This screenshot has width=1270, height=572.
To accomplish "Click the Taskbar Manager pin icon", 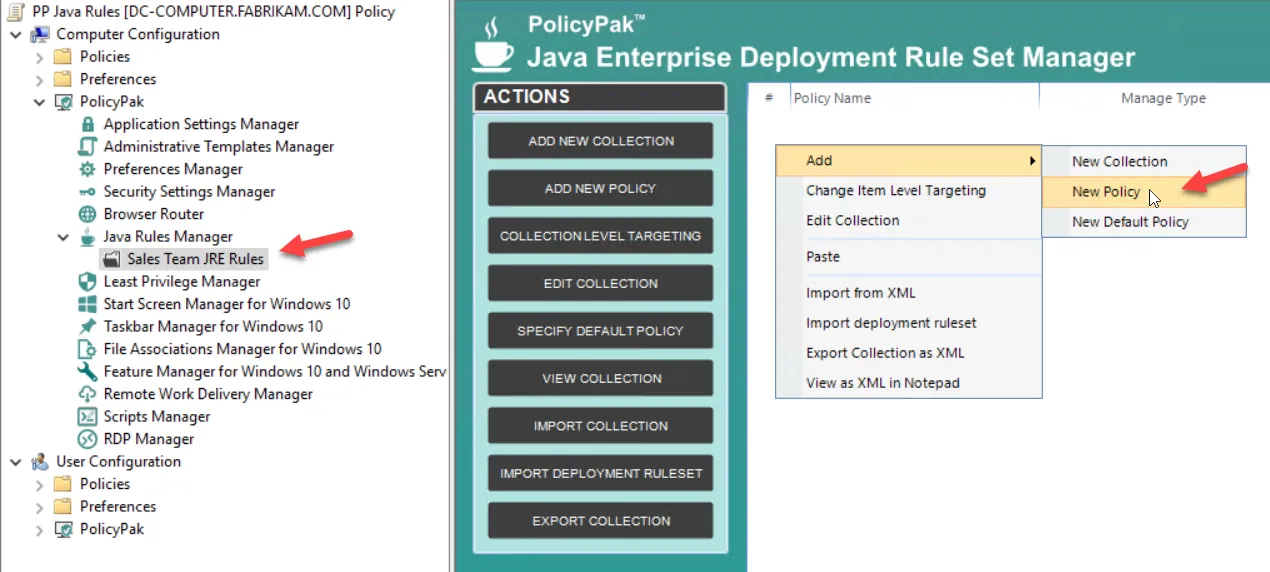I will coord(87,326).
